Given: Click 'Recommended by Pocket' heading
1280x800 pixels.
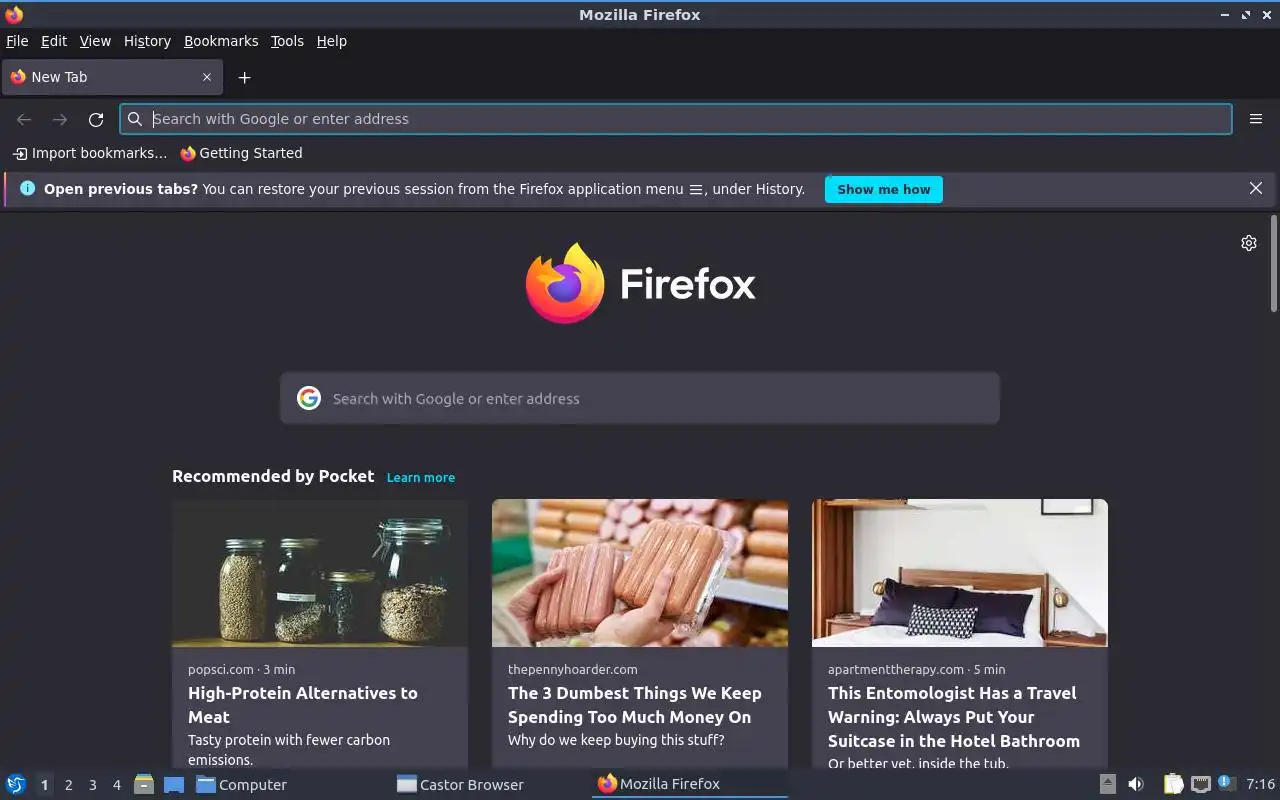Looking at the screenshot, I should tap(273, 476).
